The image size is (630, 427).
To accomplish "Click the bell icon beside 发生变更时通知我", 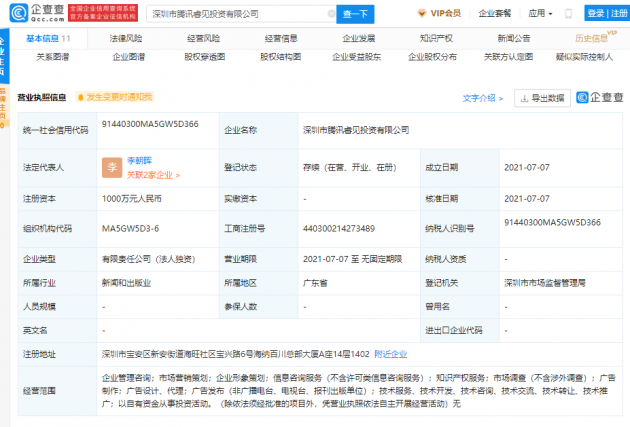I will click(x=80, y=97).
